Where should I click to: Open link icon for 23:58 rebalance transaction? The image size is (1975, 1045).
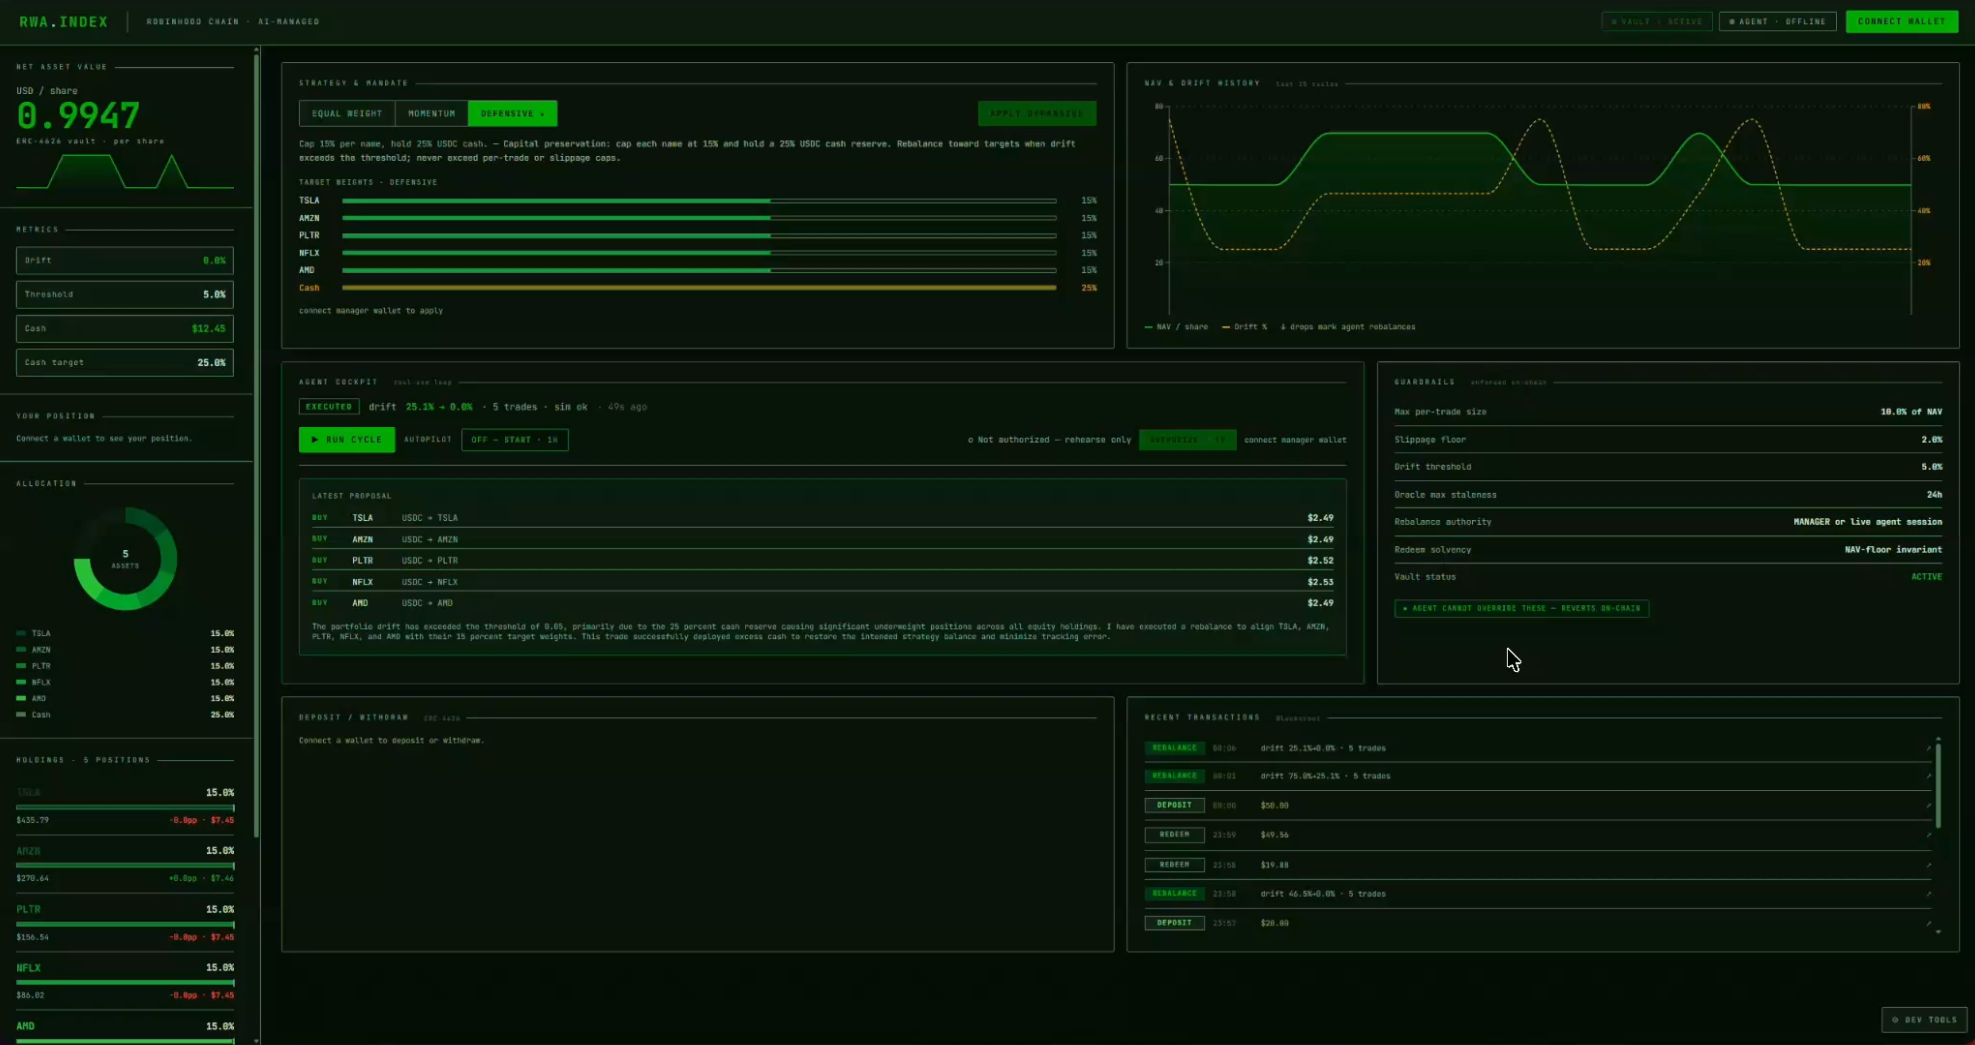click(1928, 894)
